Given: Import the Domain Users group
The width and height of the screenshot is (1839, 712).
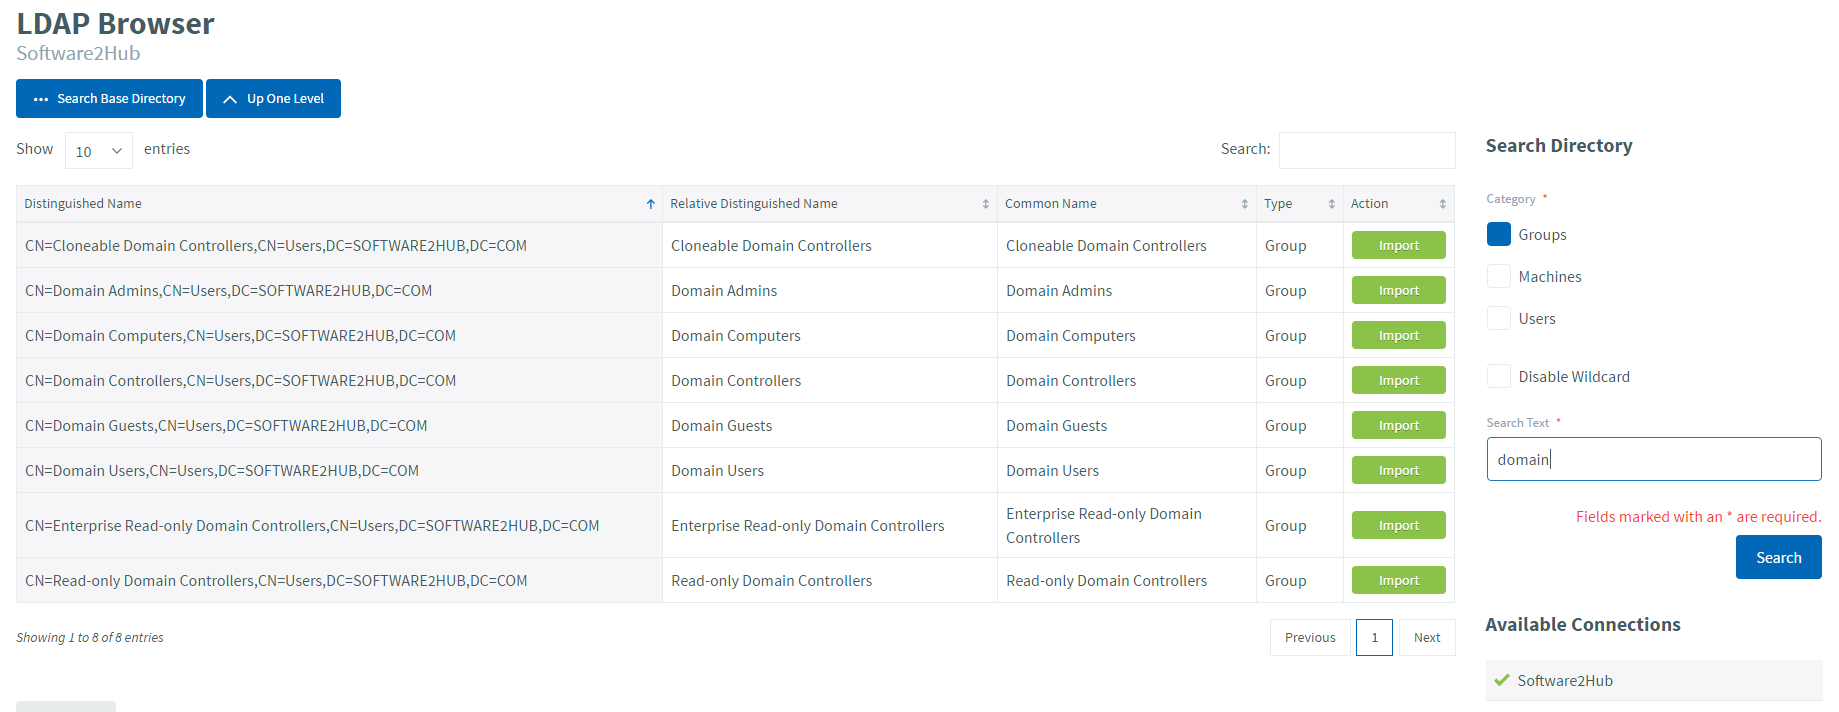Looking at the screenshot, I should (1398, 470).
